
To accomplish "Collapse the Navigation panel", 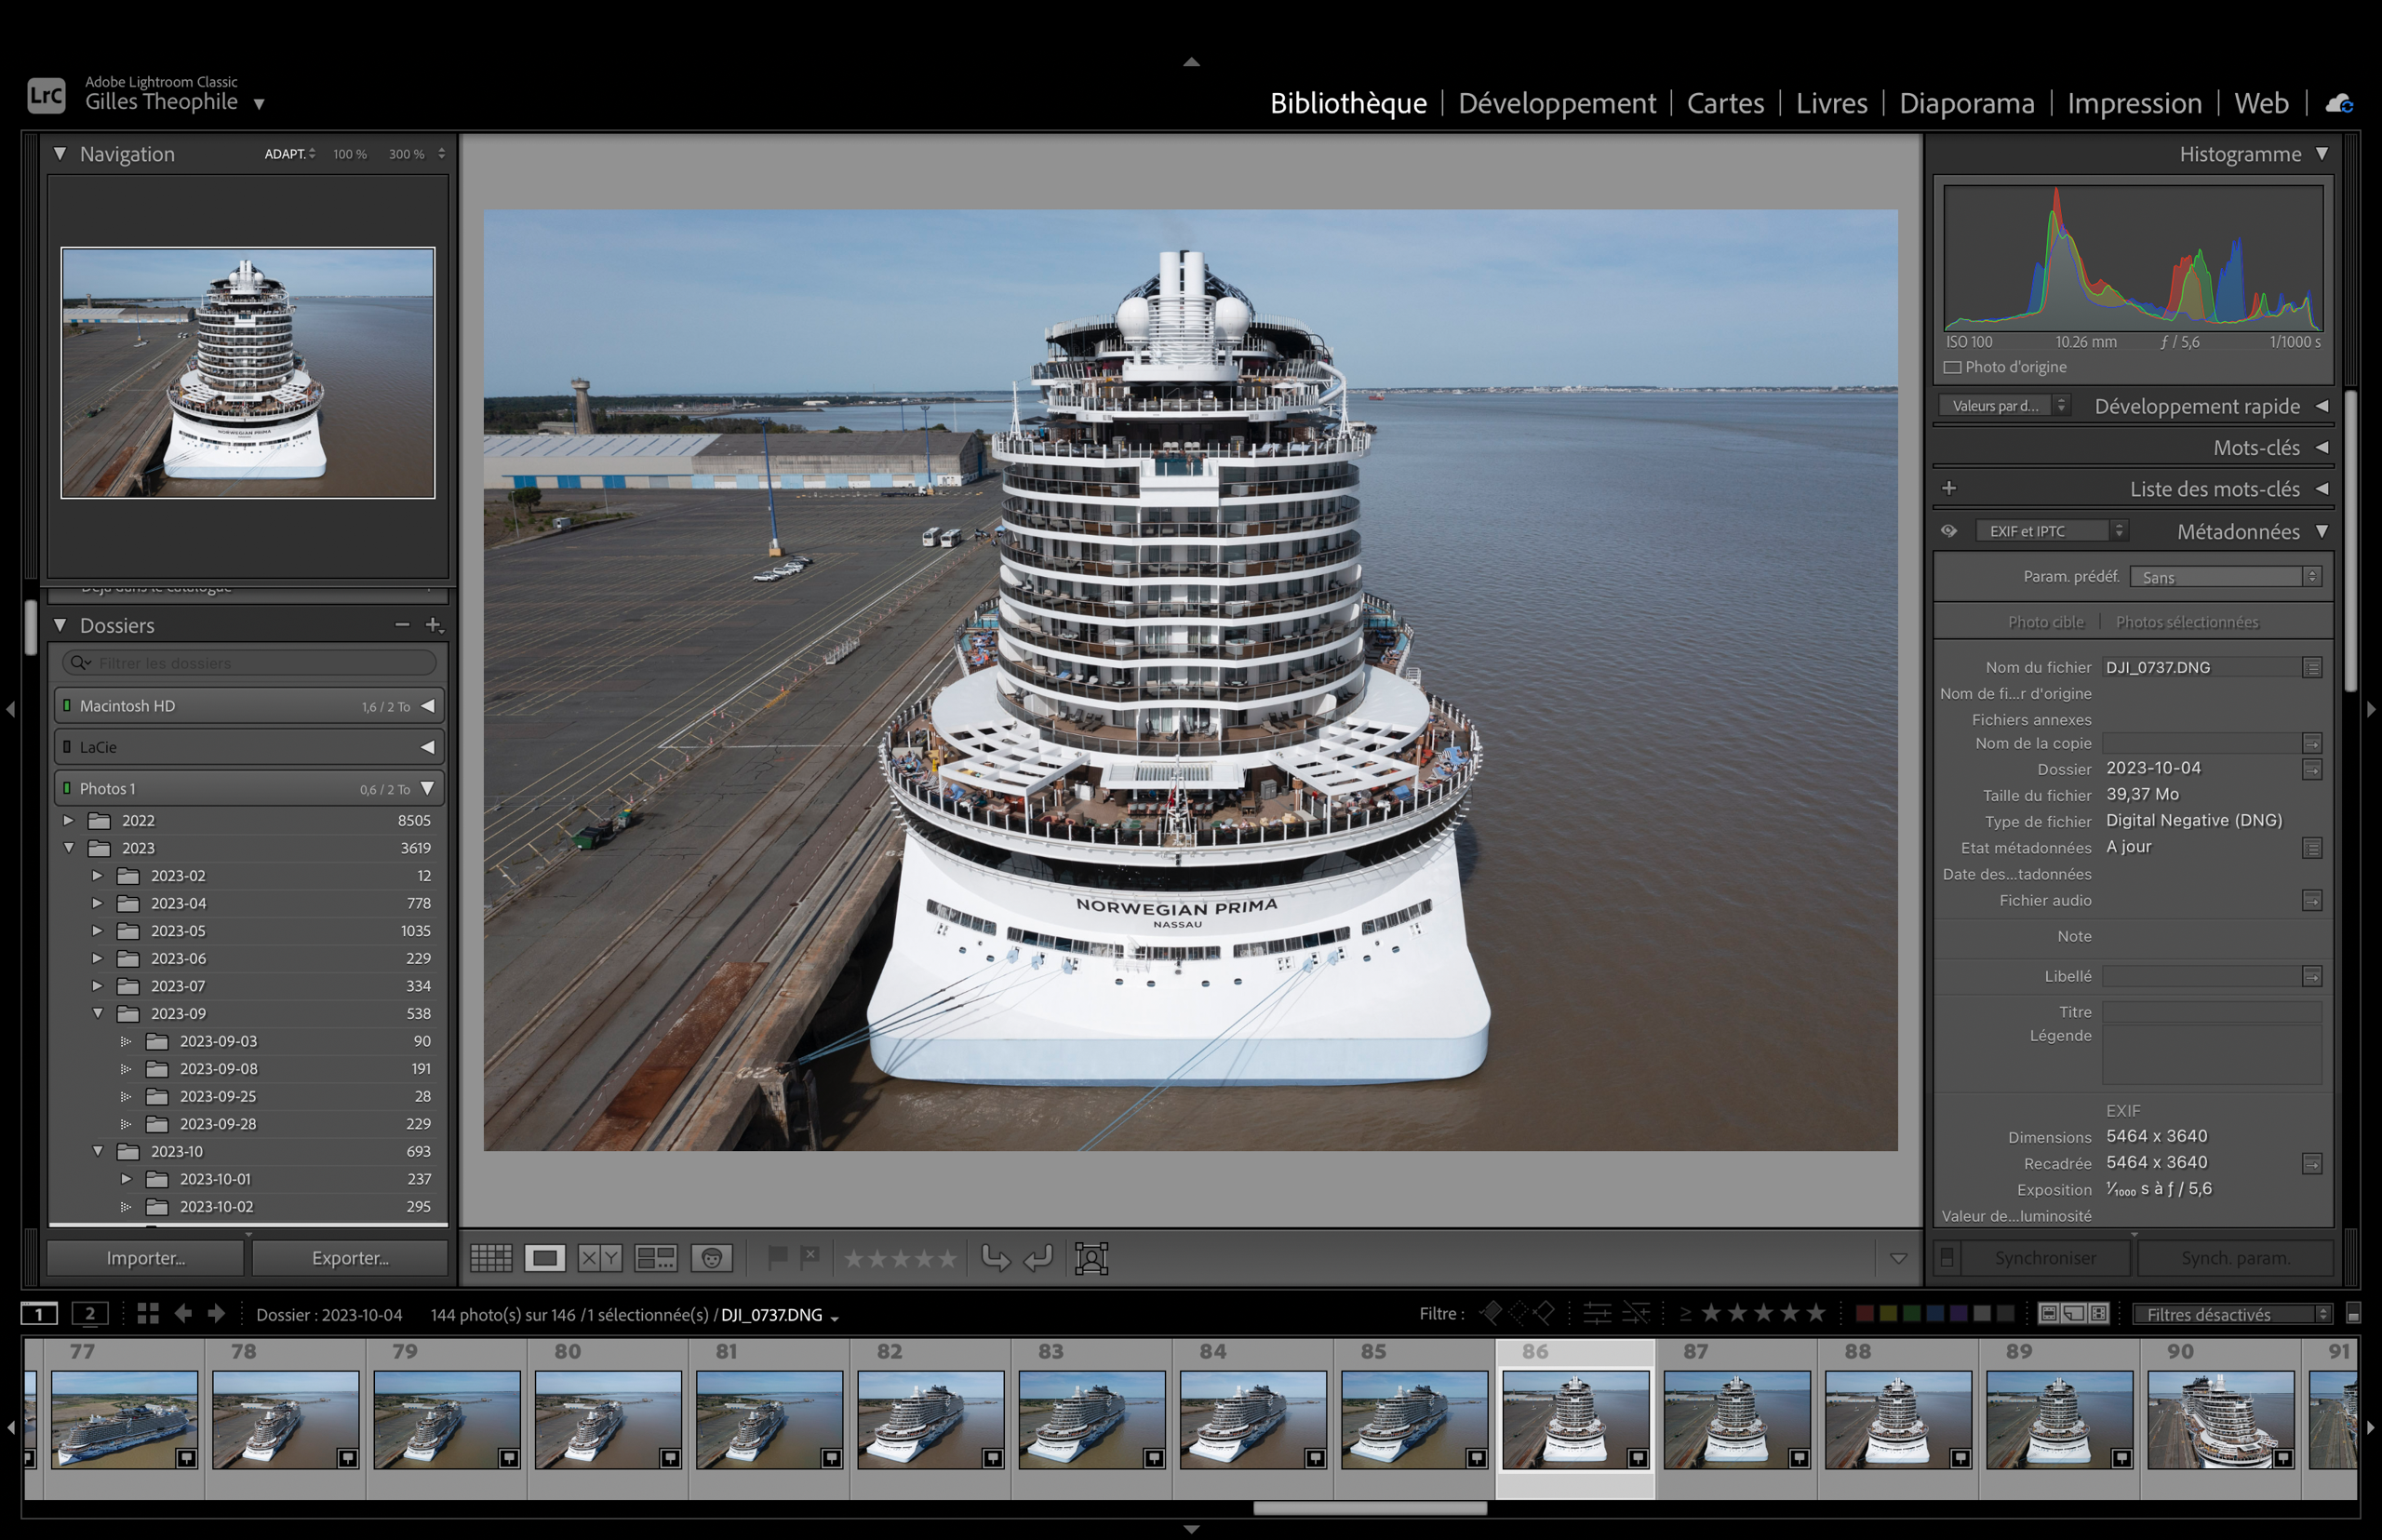I will (x=60, y=154).
